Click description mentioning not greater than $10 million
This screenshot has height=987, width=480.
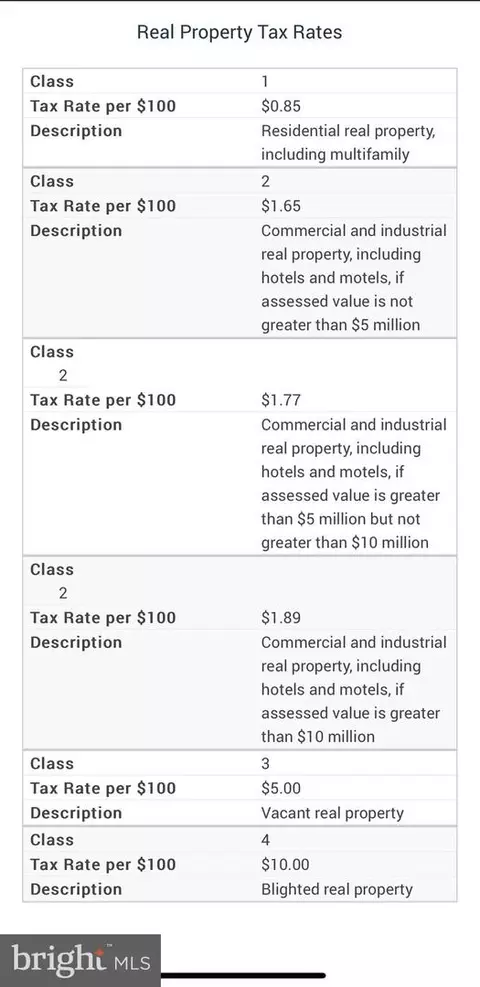(354, 483)
